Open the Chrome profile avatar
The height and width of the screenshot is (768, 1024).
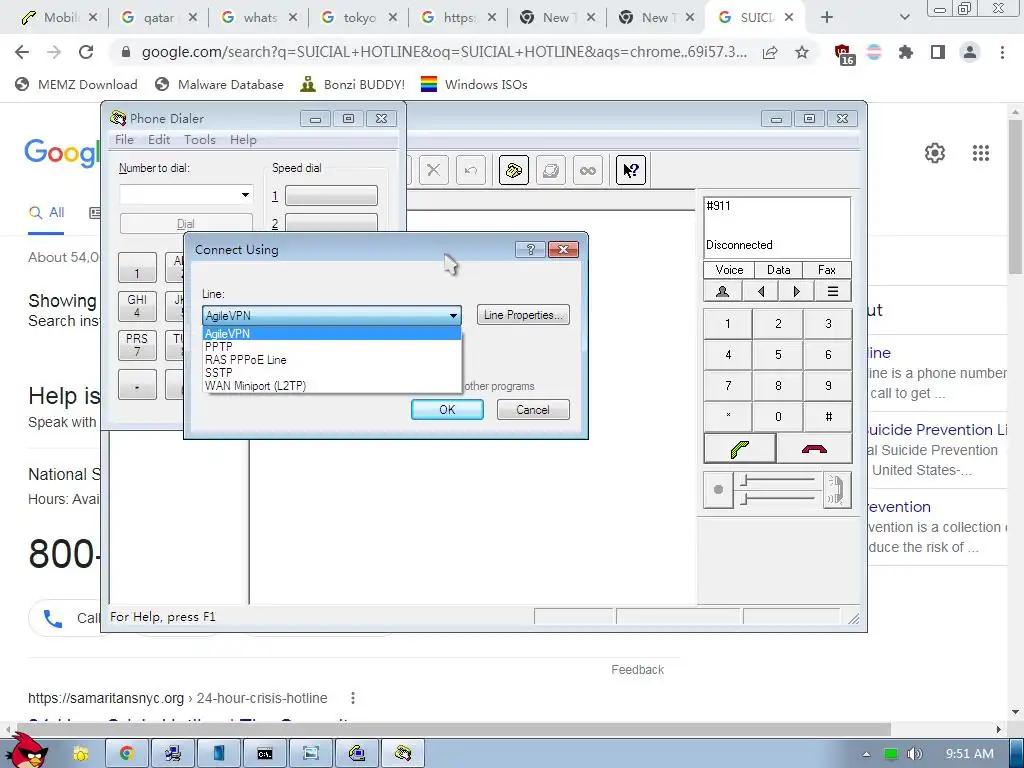pyautogui.click(x=970, y=52)
